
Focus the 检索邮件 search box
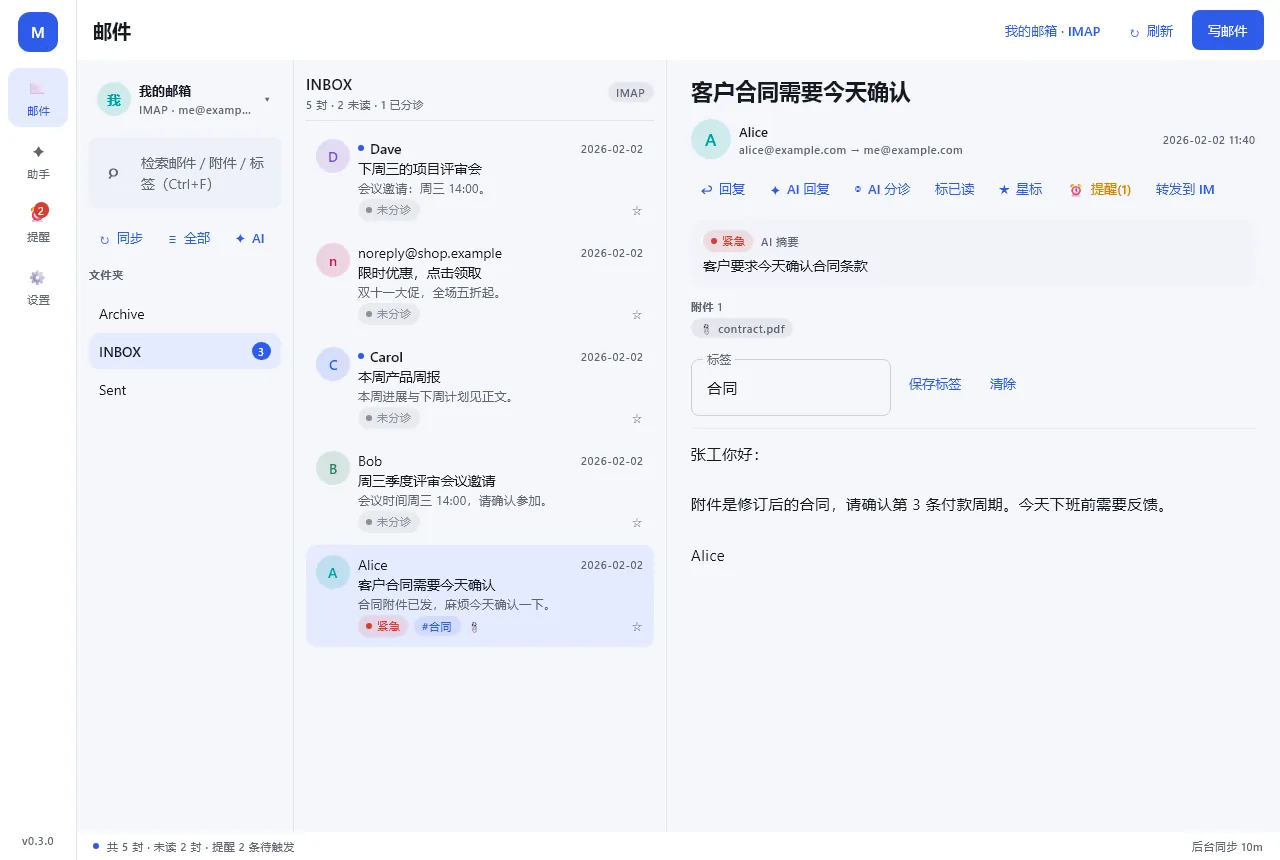click(185, 173)
